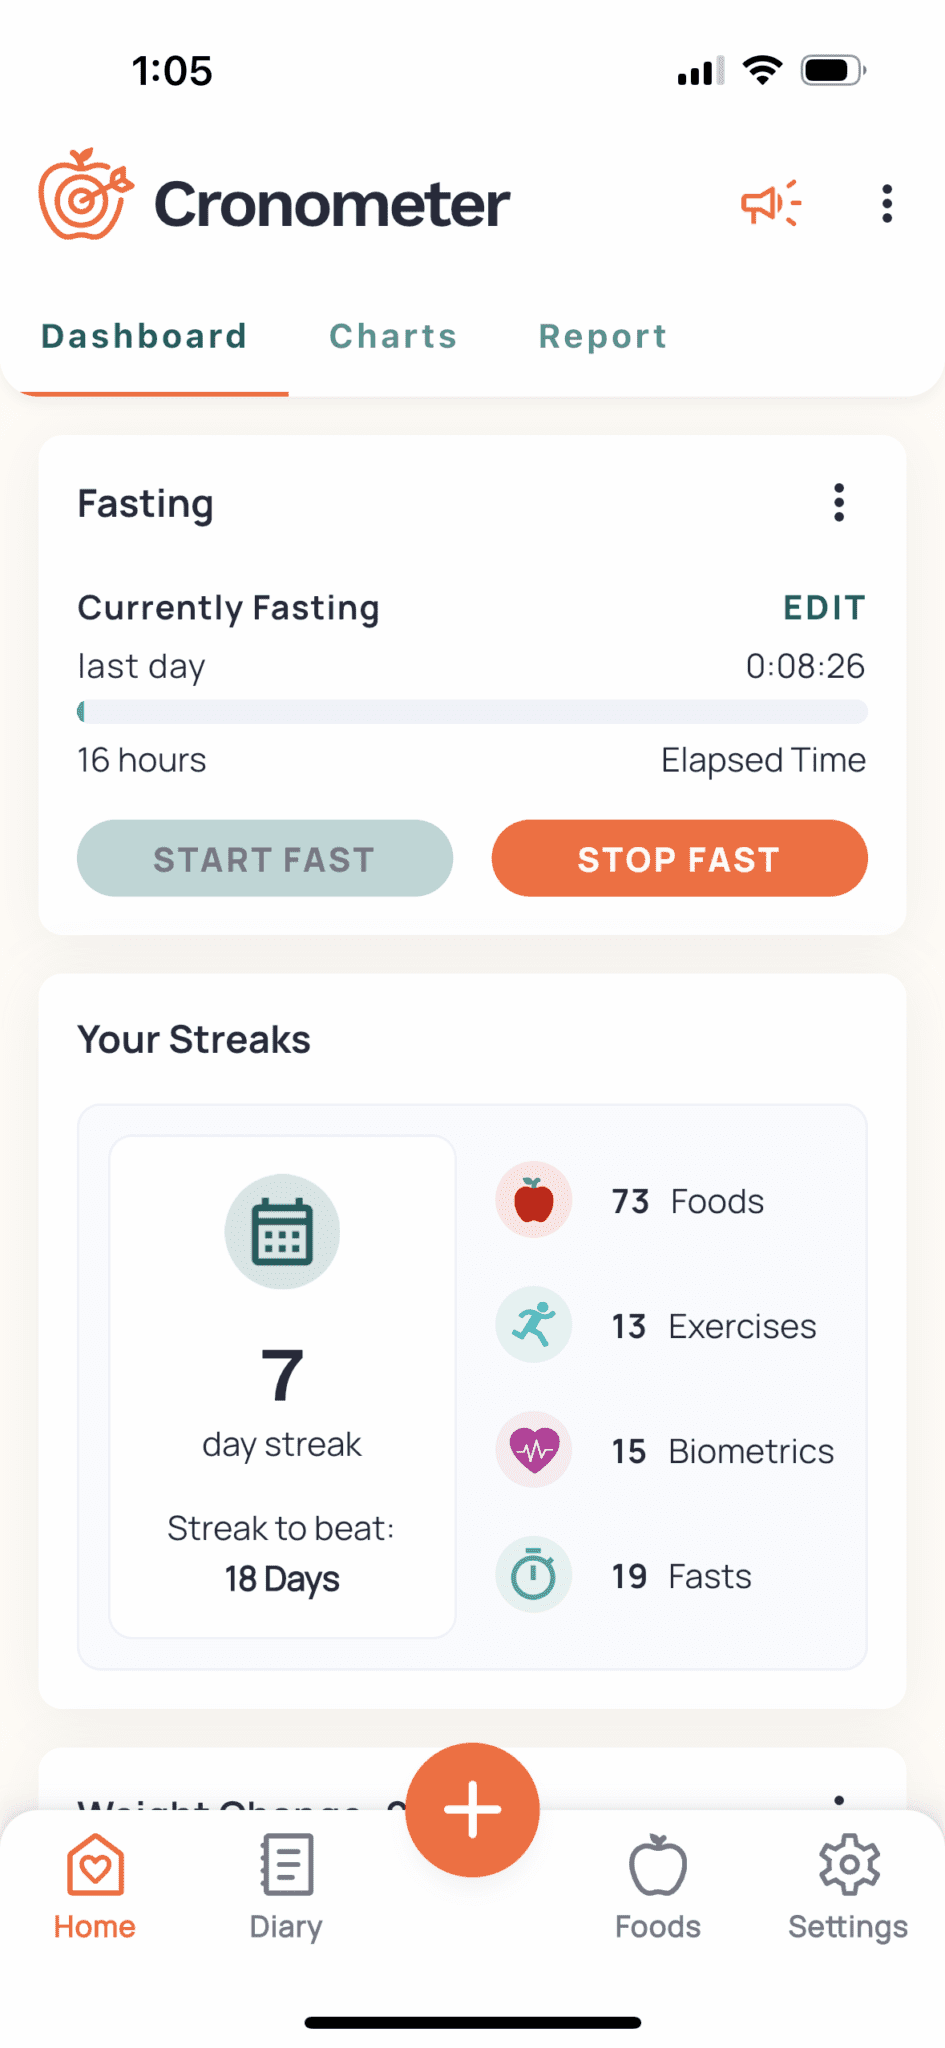The height and width of the screenshot is (2048, 945).
Task: Switch to the Charts tab
Action: pyautogui.click(x=393, y=336)
